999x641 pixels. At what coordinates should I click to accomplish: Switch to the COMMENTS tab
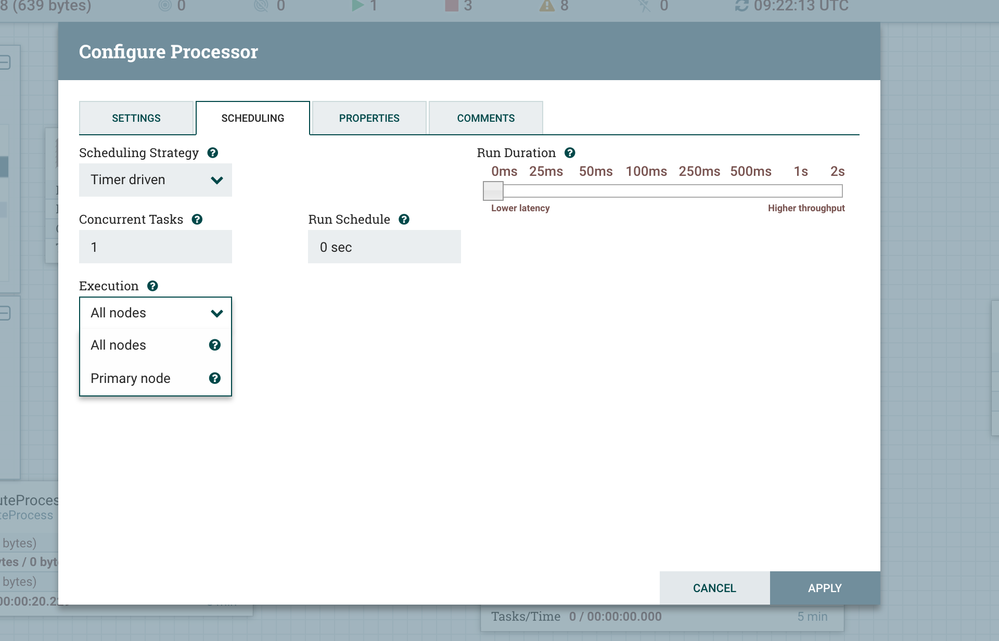[x=485, y=117]
